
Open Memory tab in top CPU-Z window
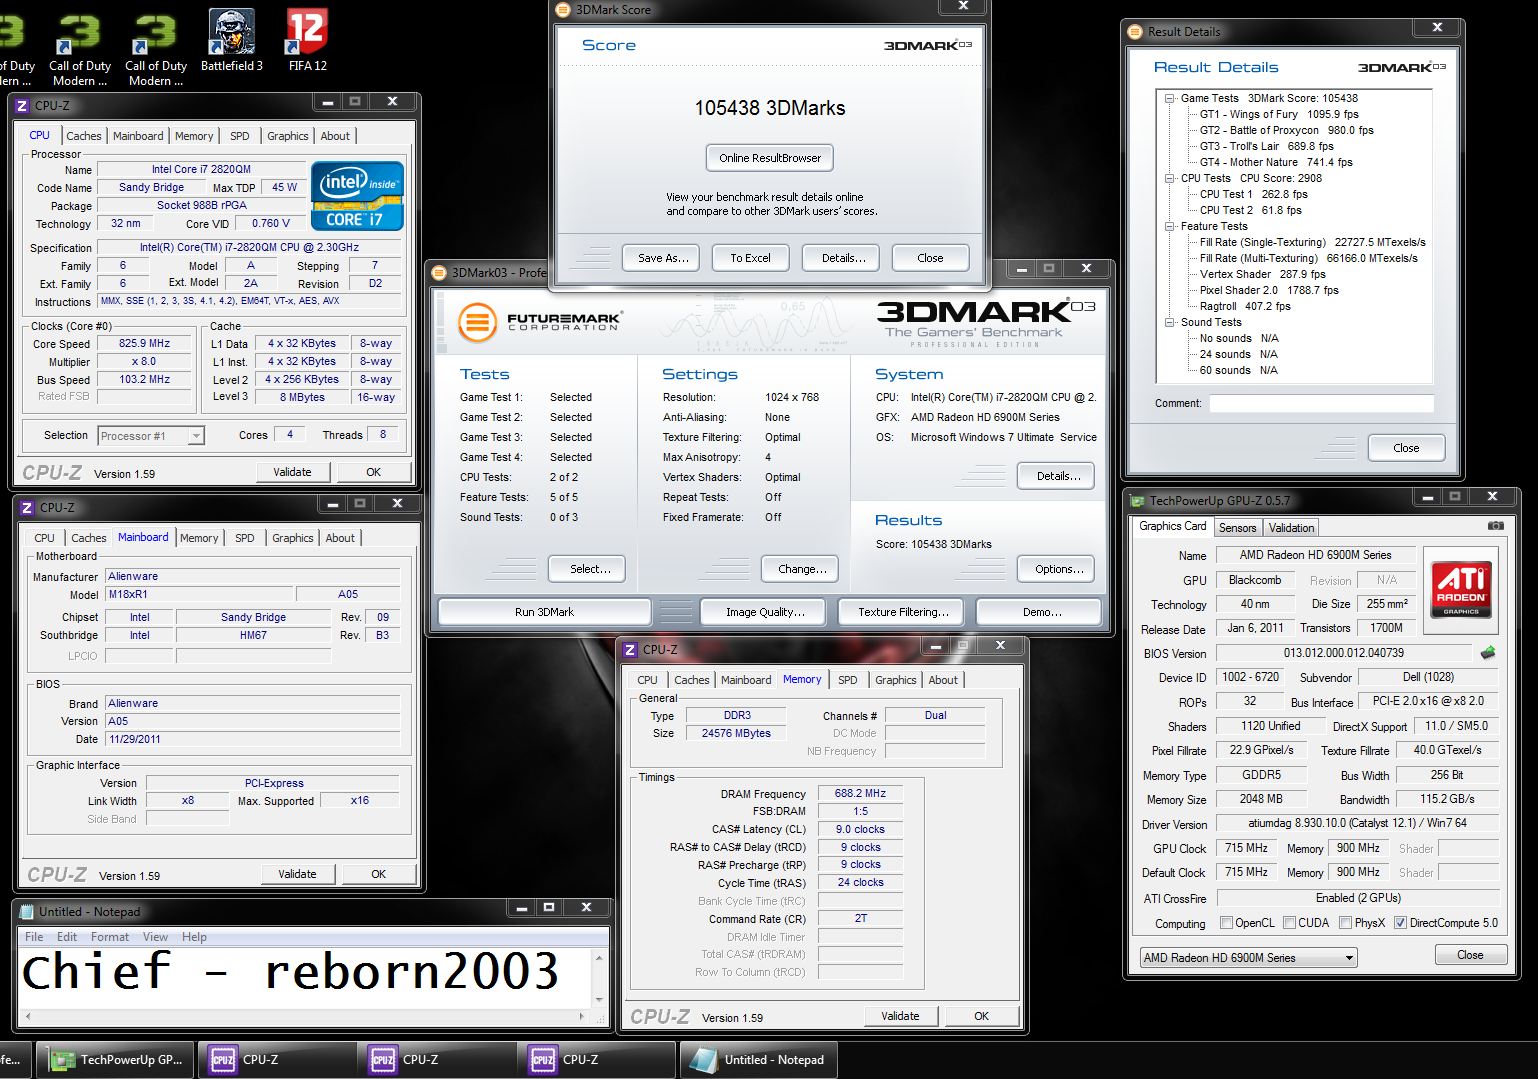[x=194, y=136]
